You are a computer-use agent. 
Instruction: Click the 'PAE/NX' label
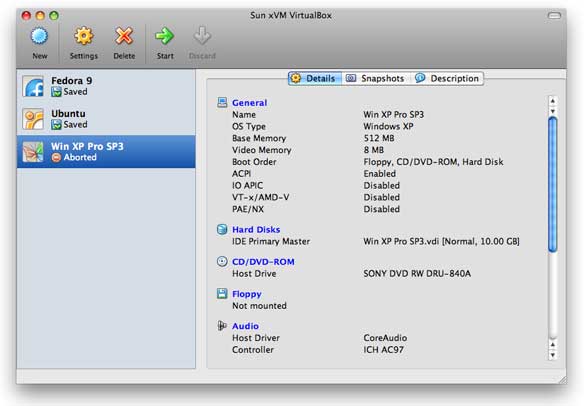click(x=248, y=209)
